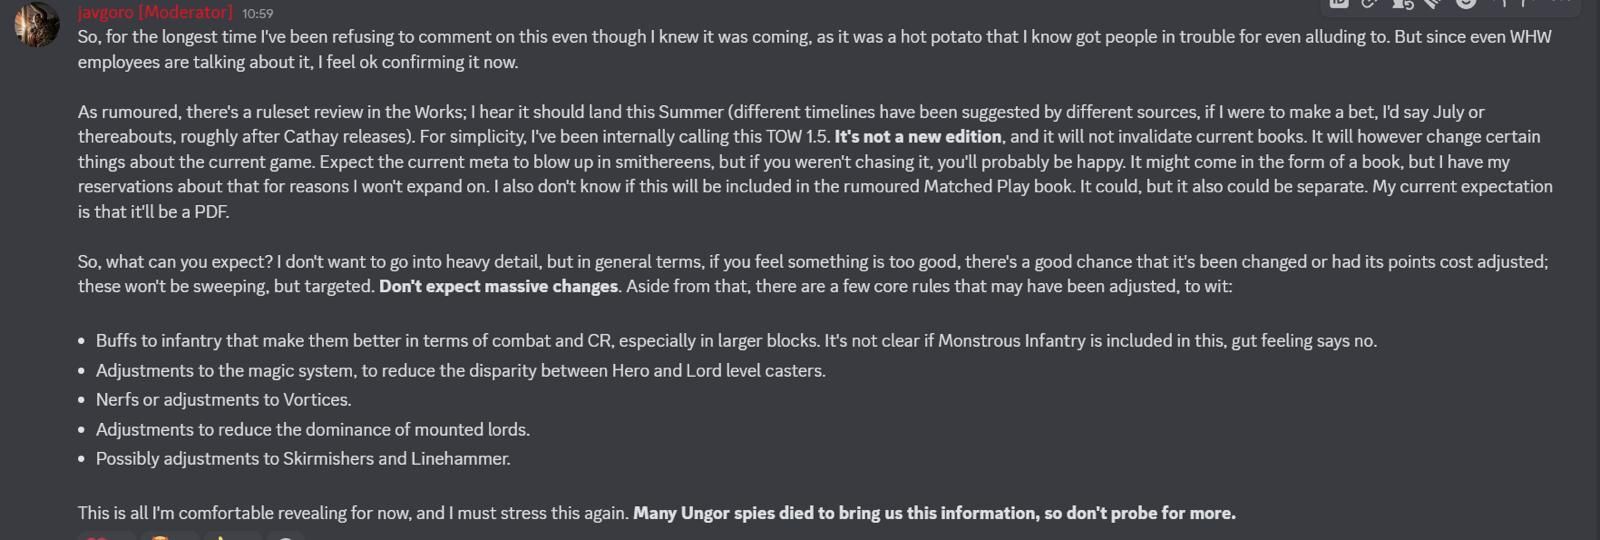Click the bullet about buffs to infantry
Screen dimensions: 1600x540
coord(736,341)
